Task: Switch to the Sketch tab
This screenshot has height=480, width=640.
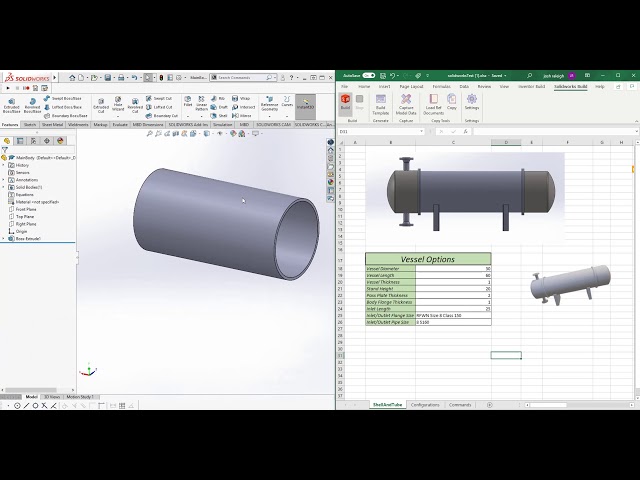Action: [30, 124]
